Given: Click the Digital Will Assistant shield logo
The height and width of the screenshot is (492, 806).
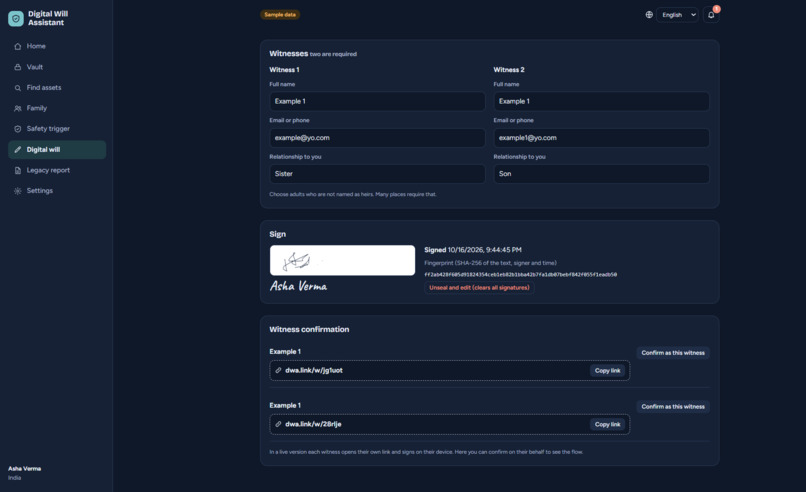Looking at the screenshot, I should click(16, 19).
